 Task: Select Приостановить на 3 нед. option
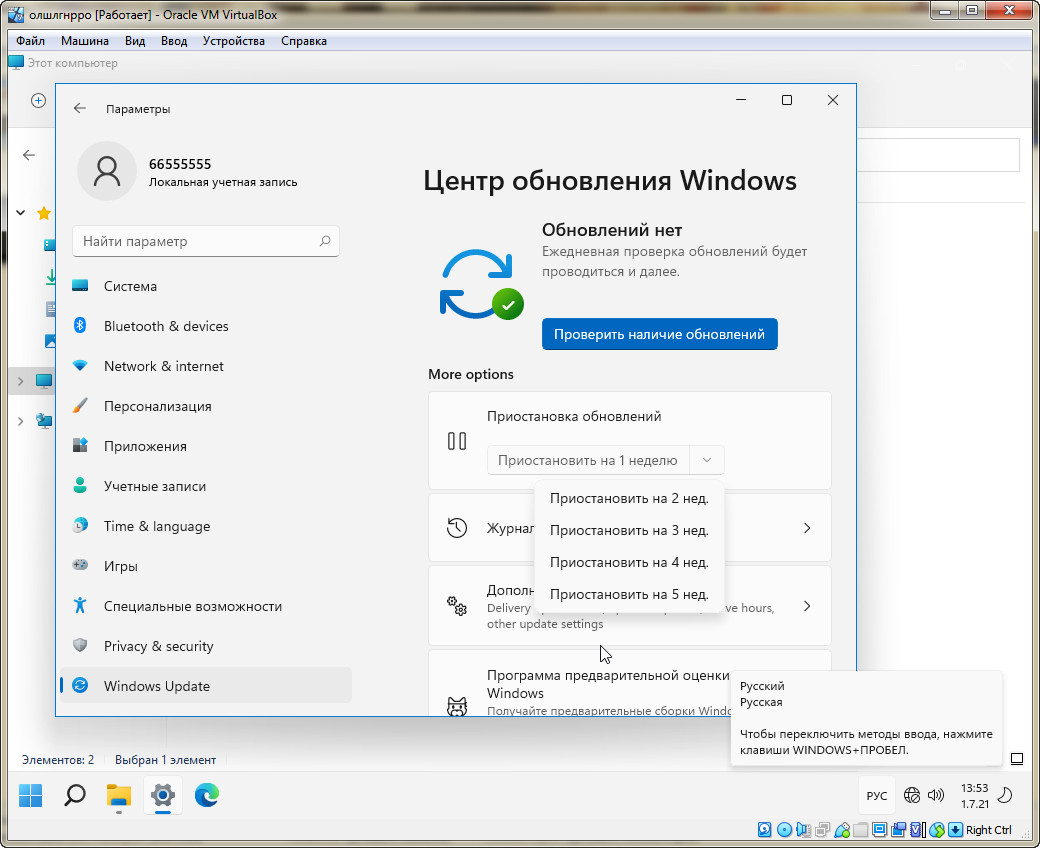point(629,530)
